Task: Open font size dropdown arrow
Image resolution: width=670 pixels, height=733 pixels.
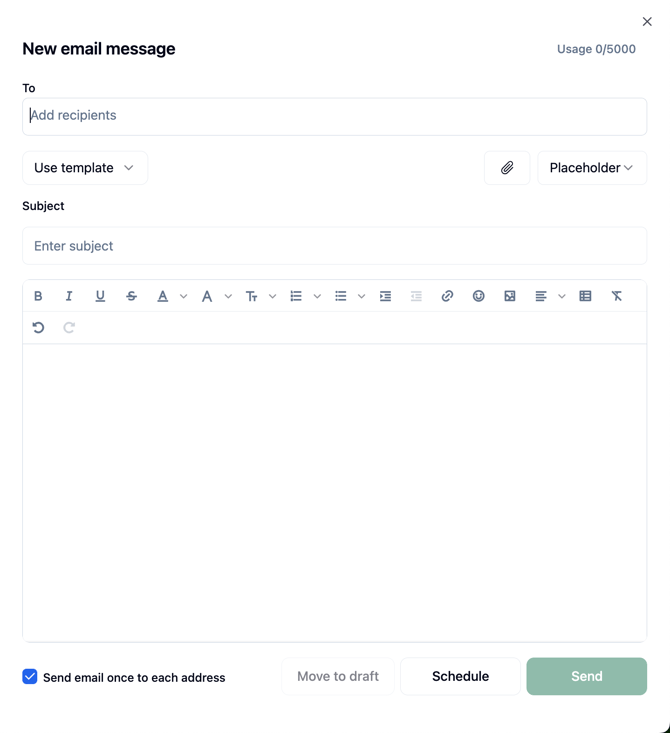Action: point(272,296)
